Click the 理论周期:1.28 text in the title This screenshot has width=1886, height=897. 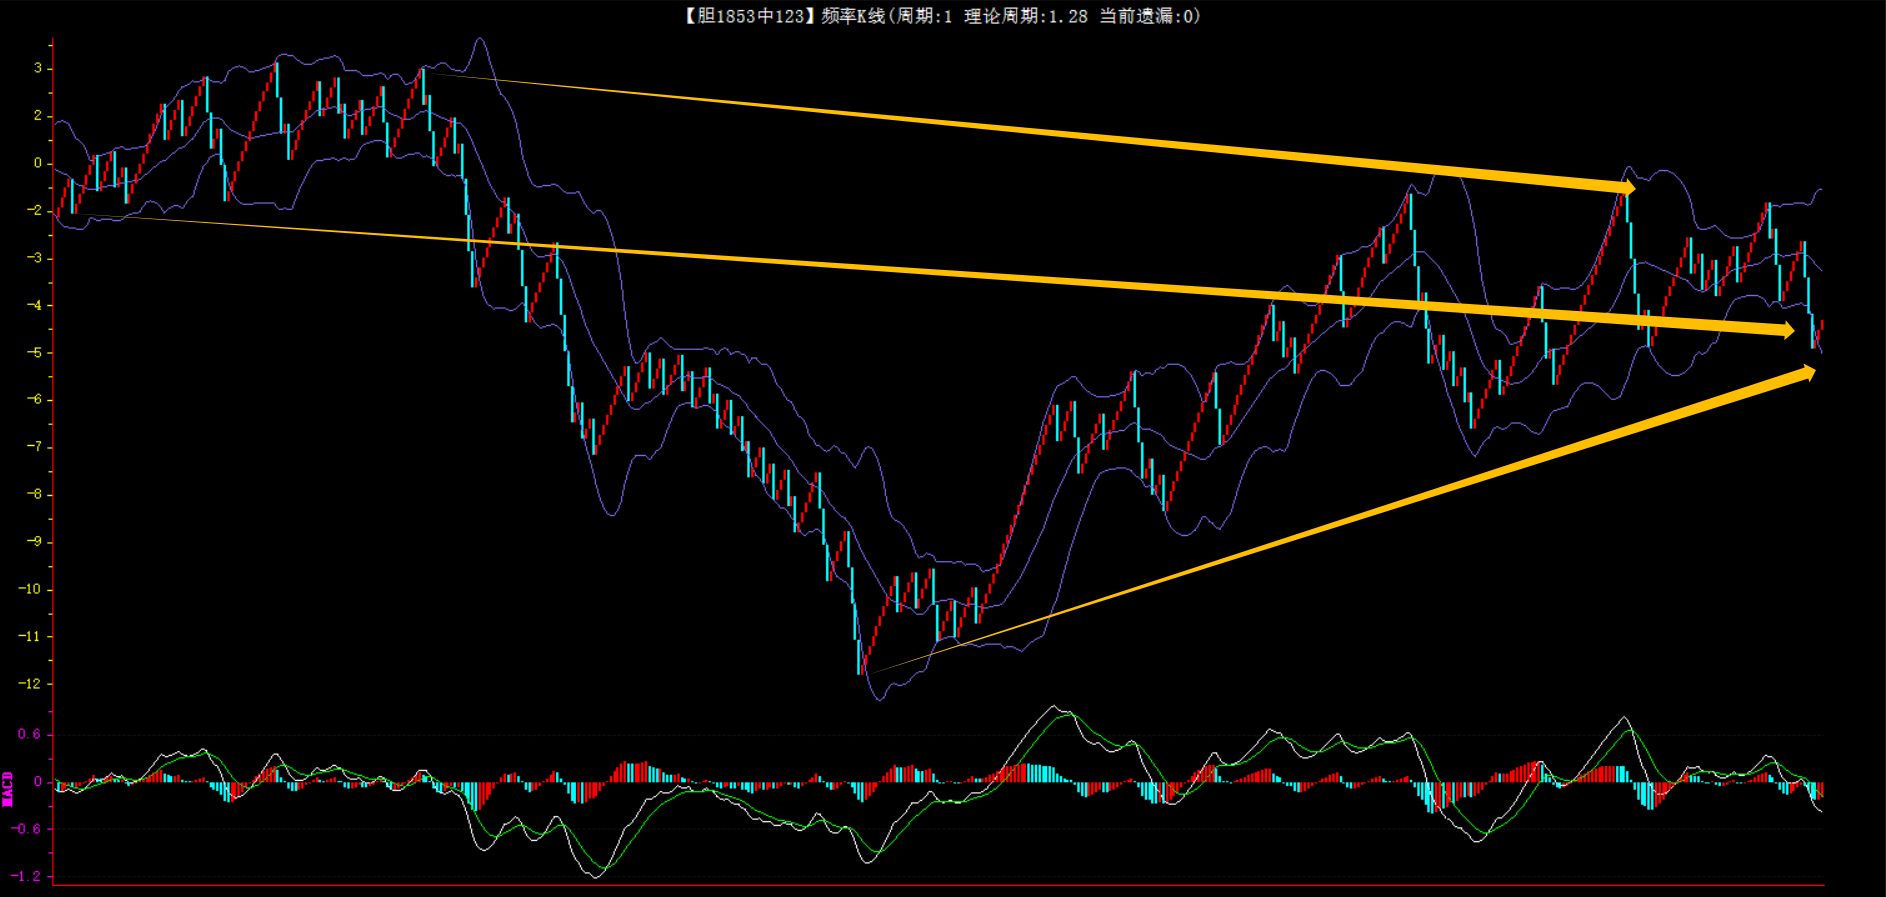pos(1025,16)
